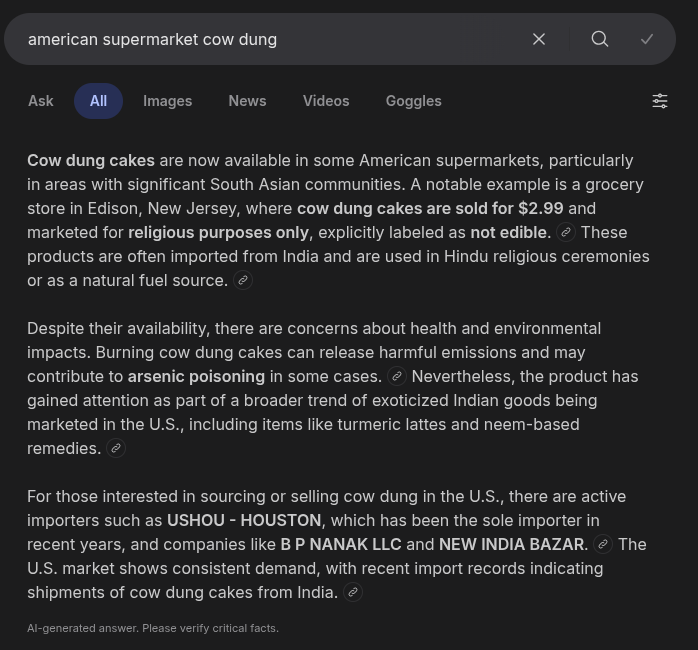Open the citation link after 'not edible.'
Screen dimensions: 698x650
[x=566, y=232]
